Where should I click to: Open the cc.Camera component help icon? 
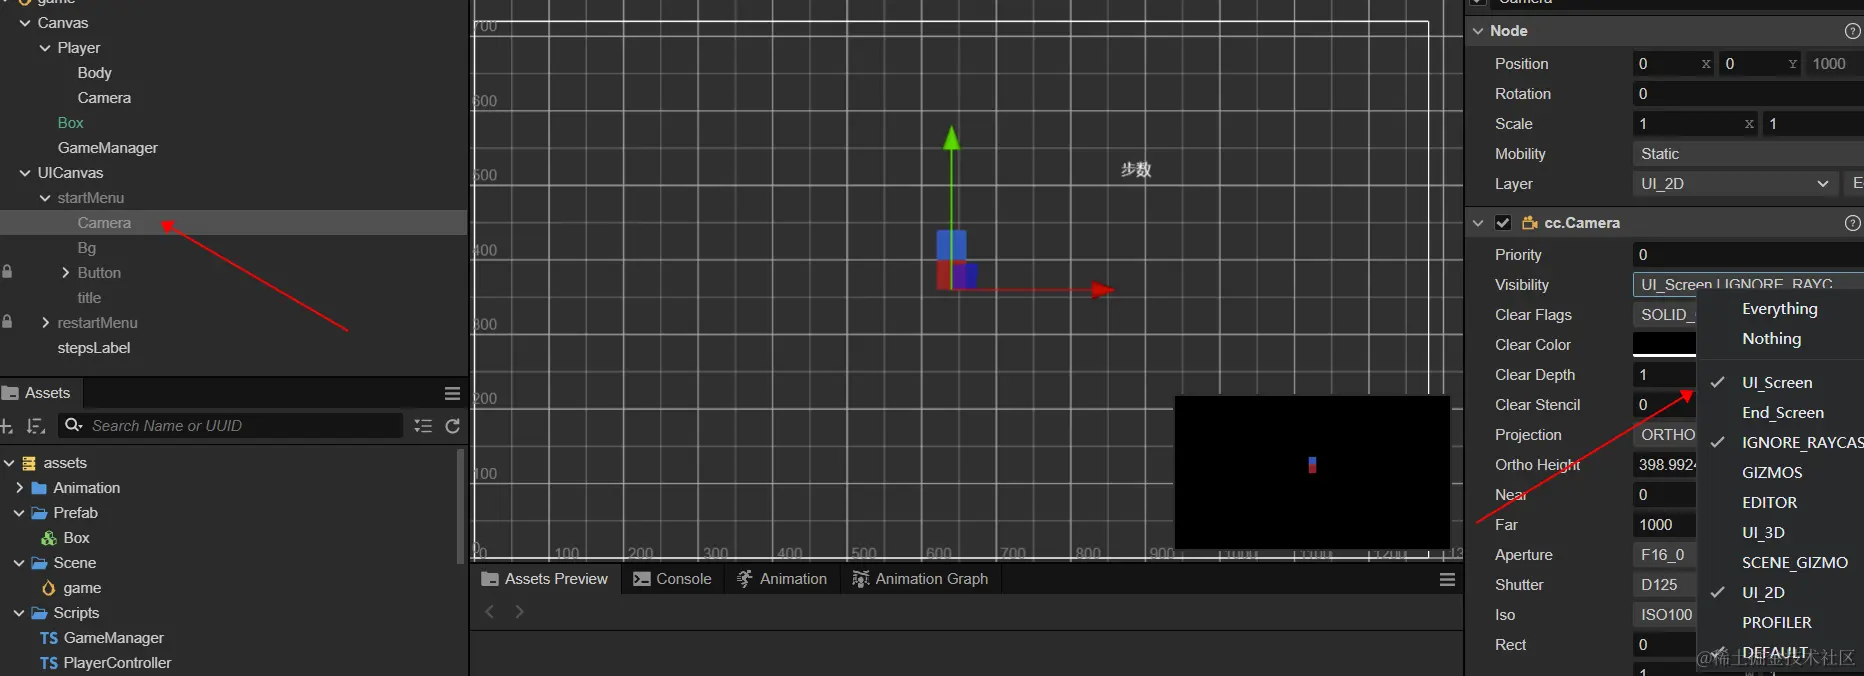tap(1852, 223)
